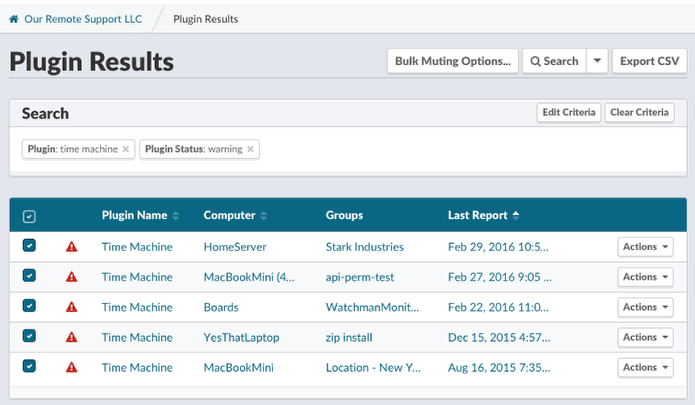Click Clear Criteria button
The image size is (695, 405).
[639, 113]
